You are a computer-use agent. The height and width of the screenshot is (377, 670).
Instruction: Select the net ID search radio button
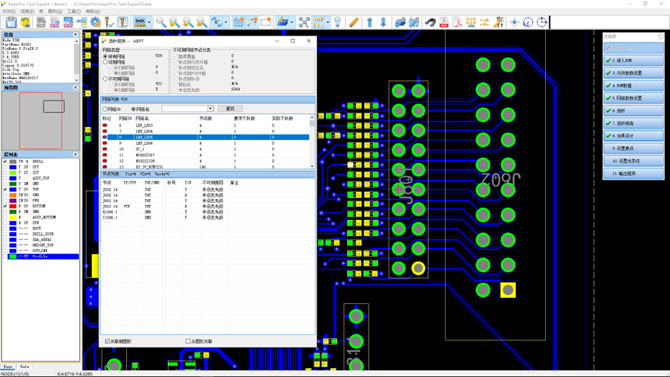[105, 109]
